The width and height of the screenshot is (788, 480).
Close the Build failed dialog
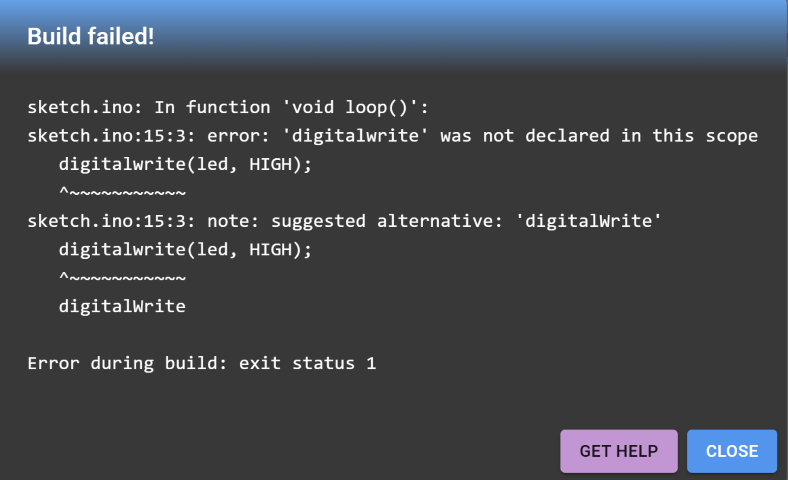tap(732, 451)
